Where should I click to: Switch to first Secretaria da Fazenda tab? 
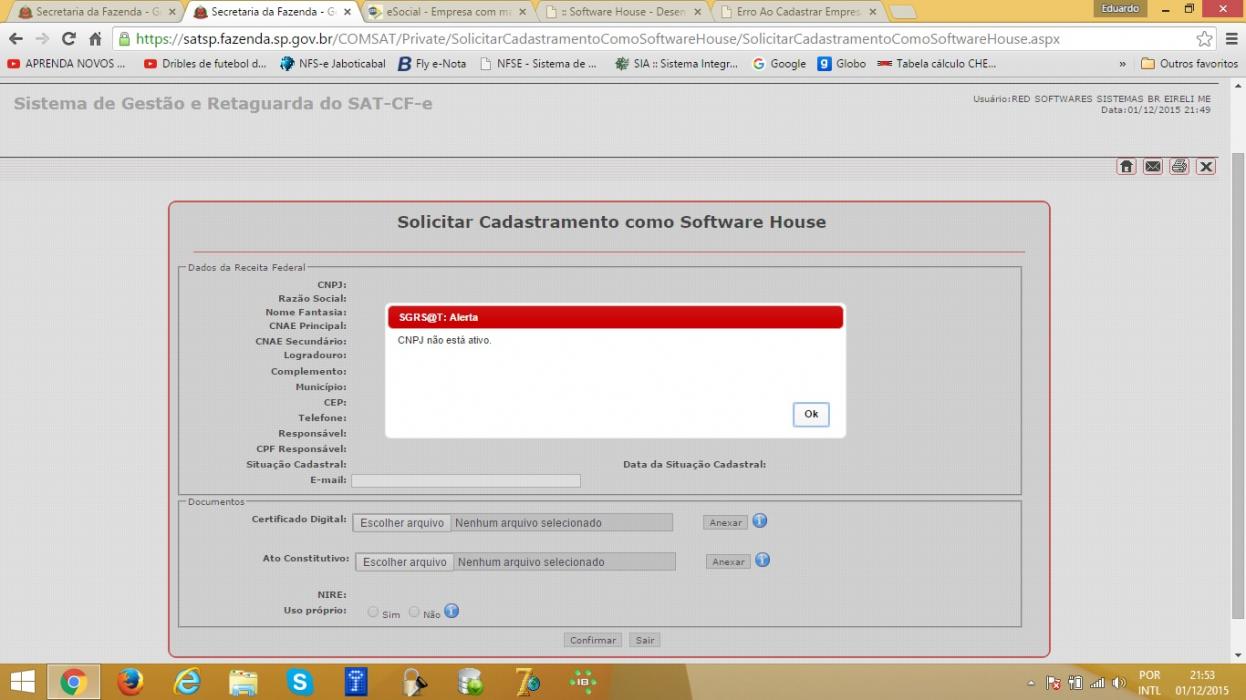pyautogui.click(x=97, y=12)
